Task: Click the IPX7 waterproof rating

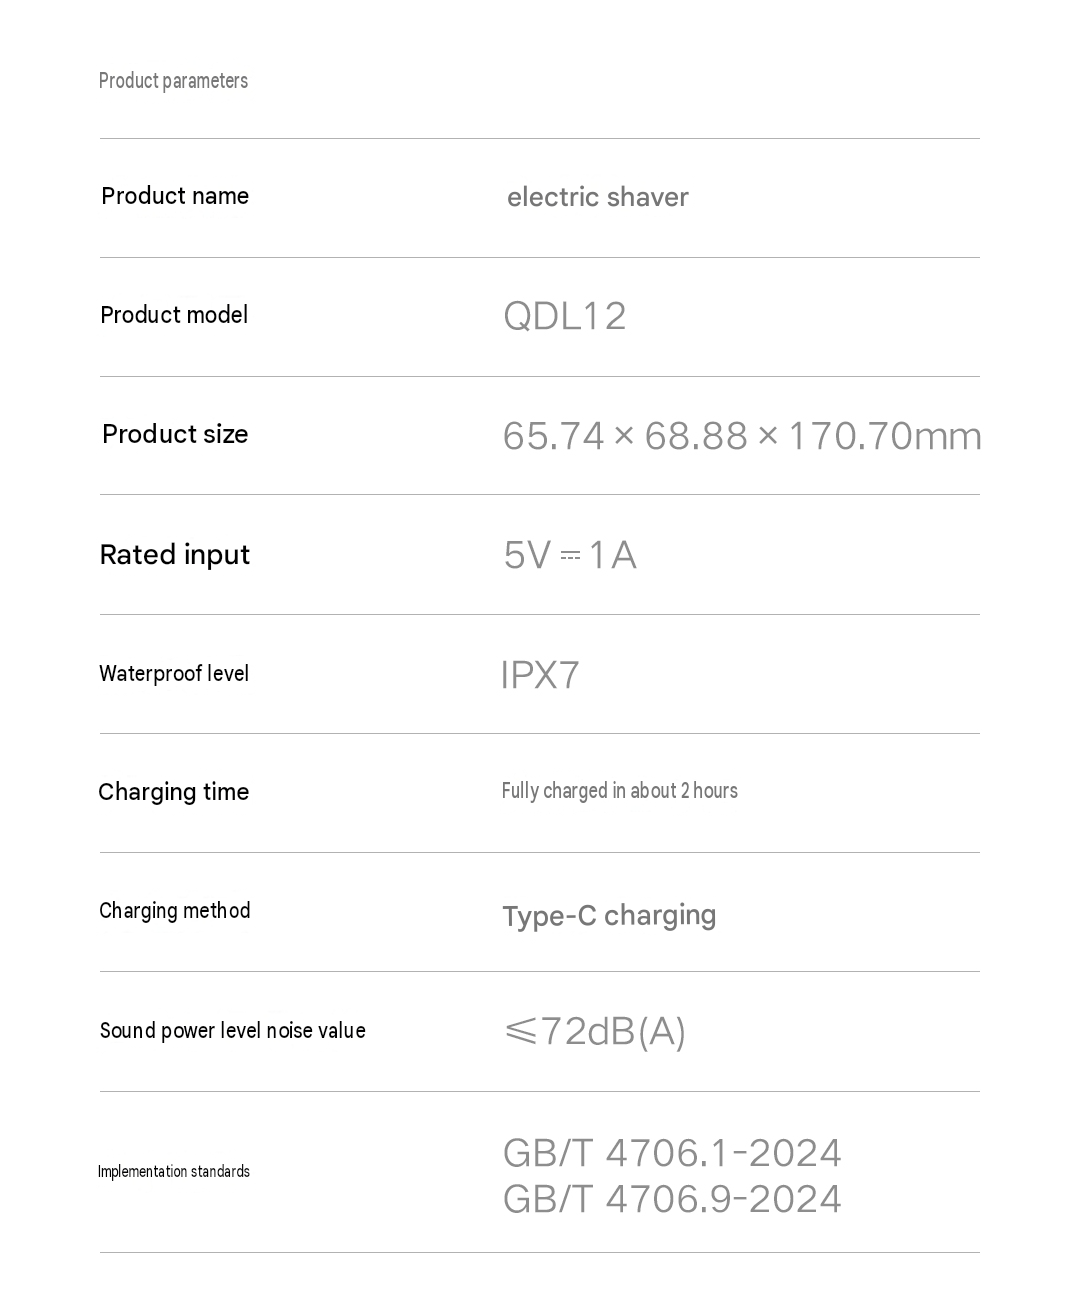Action: (x=540, y=675)
